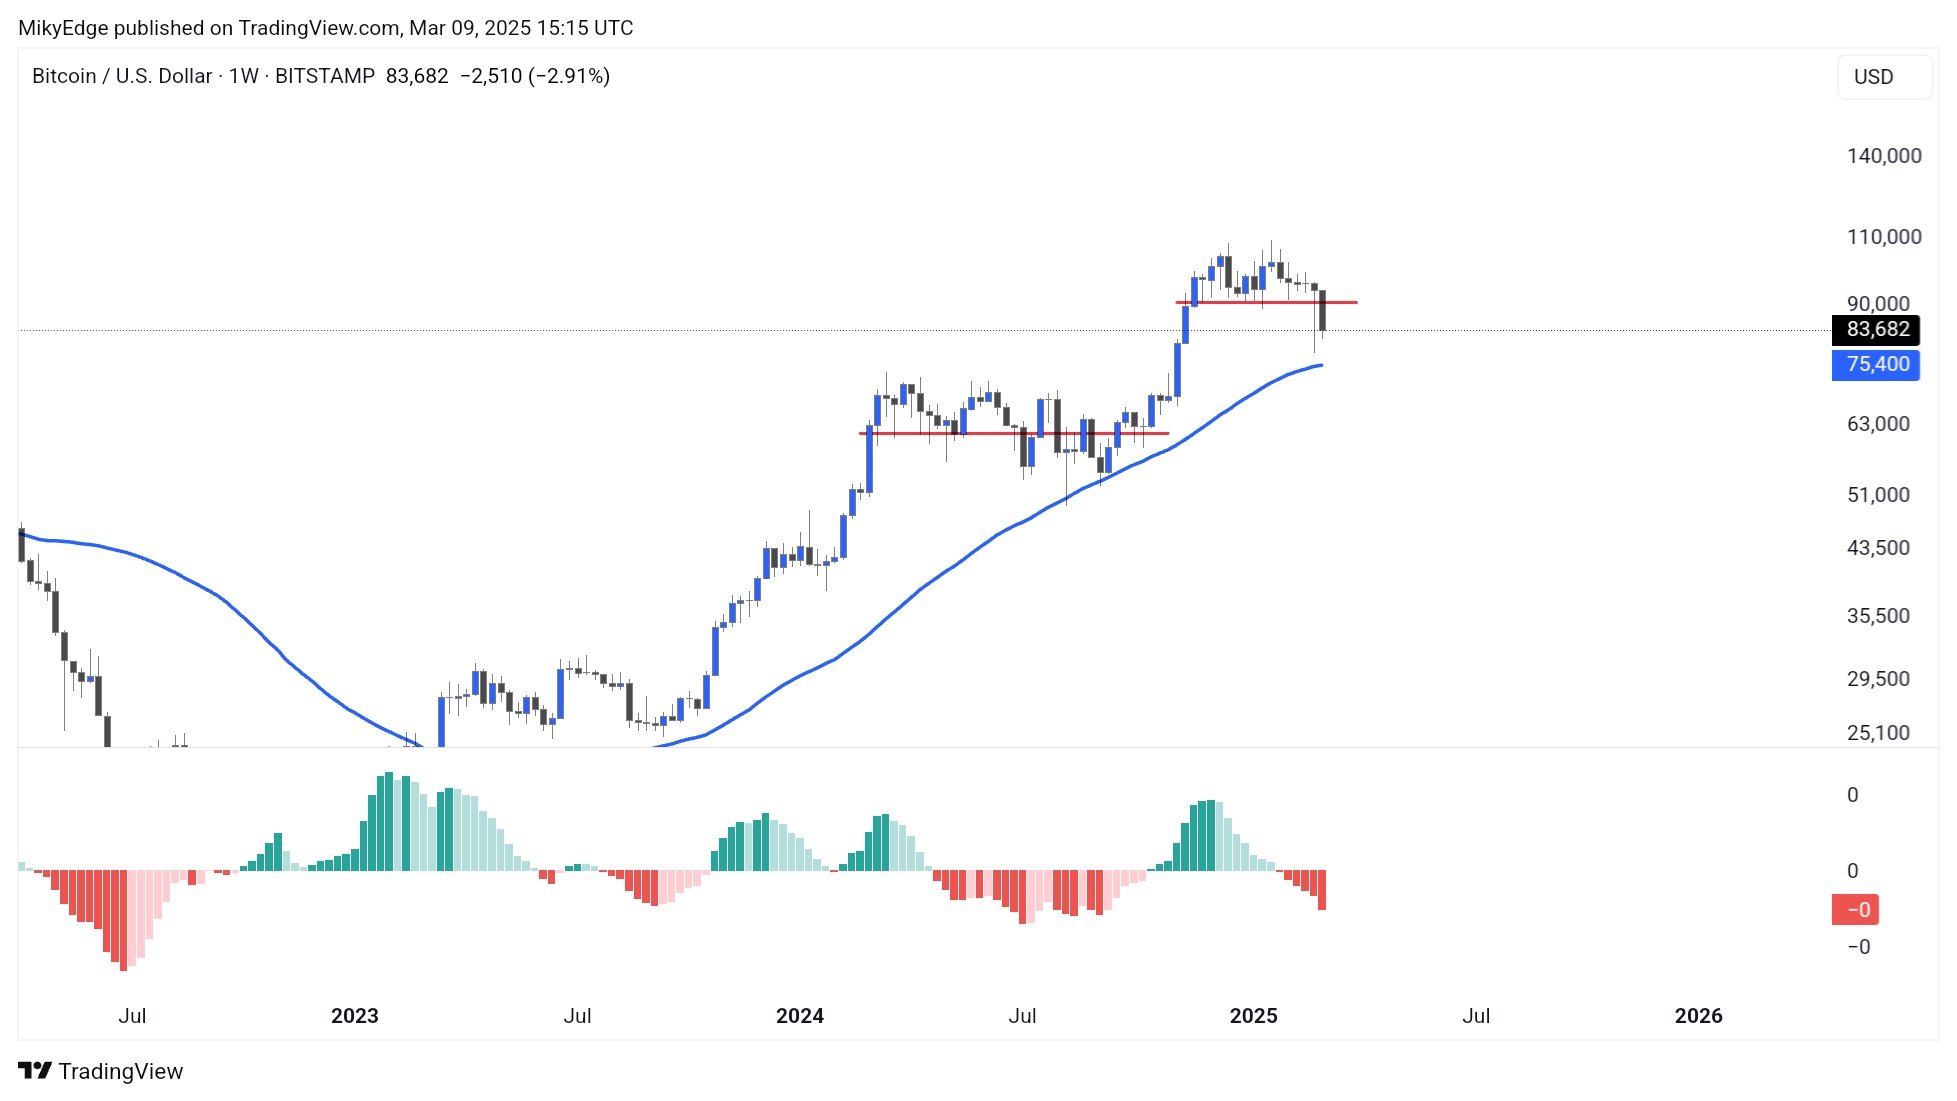Click the 110,000 price scale label
The image size is (1957, 1101).
1884,237
